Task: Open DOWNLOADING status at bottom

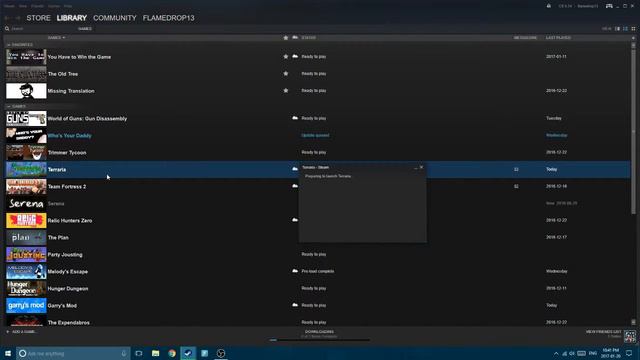Action: [319, 332]
